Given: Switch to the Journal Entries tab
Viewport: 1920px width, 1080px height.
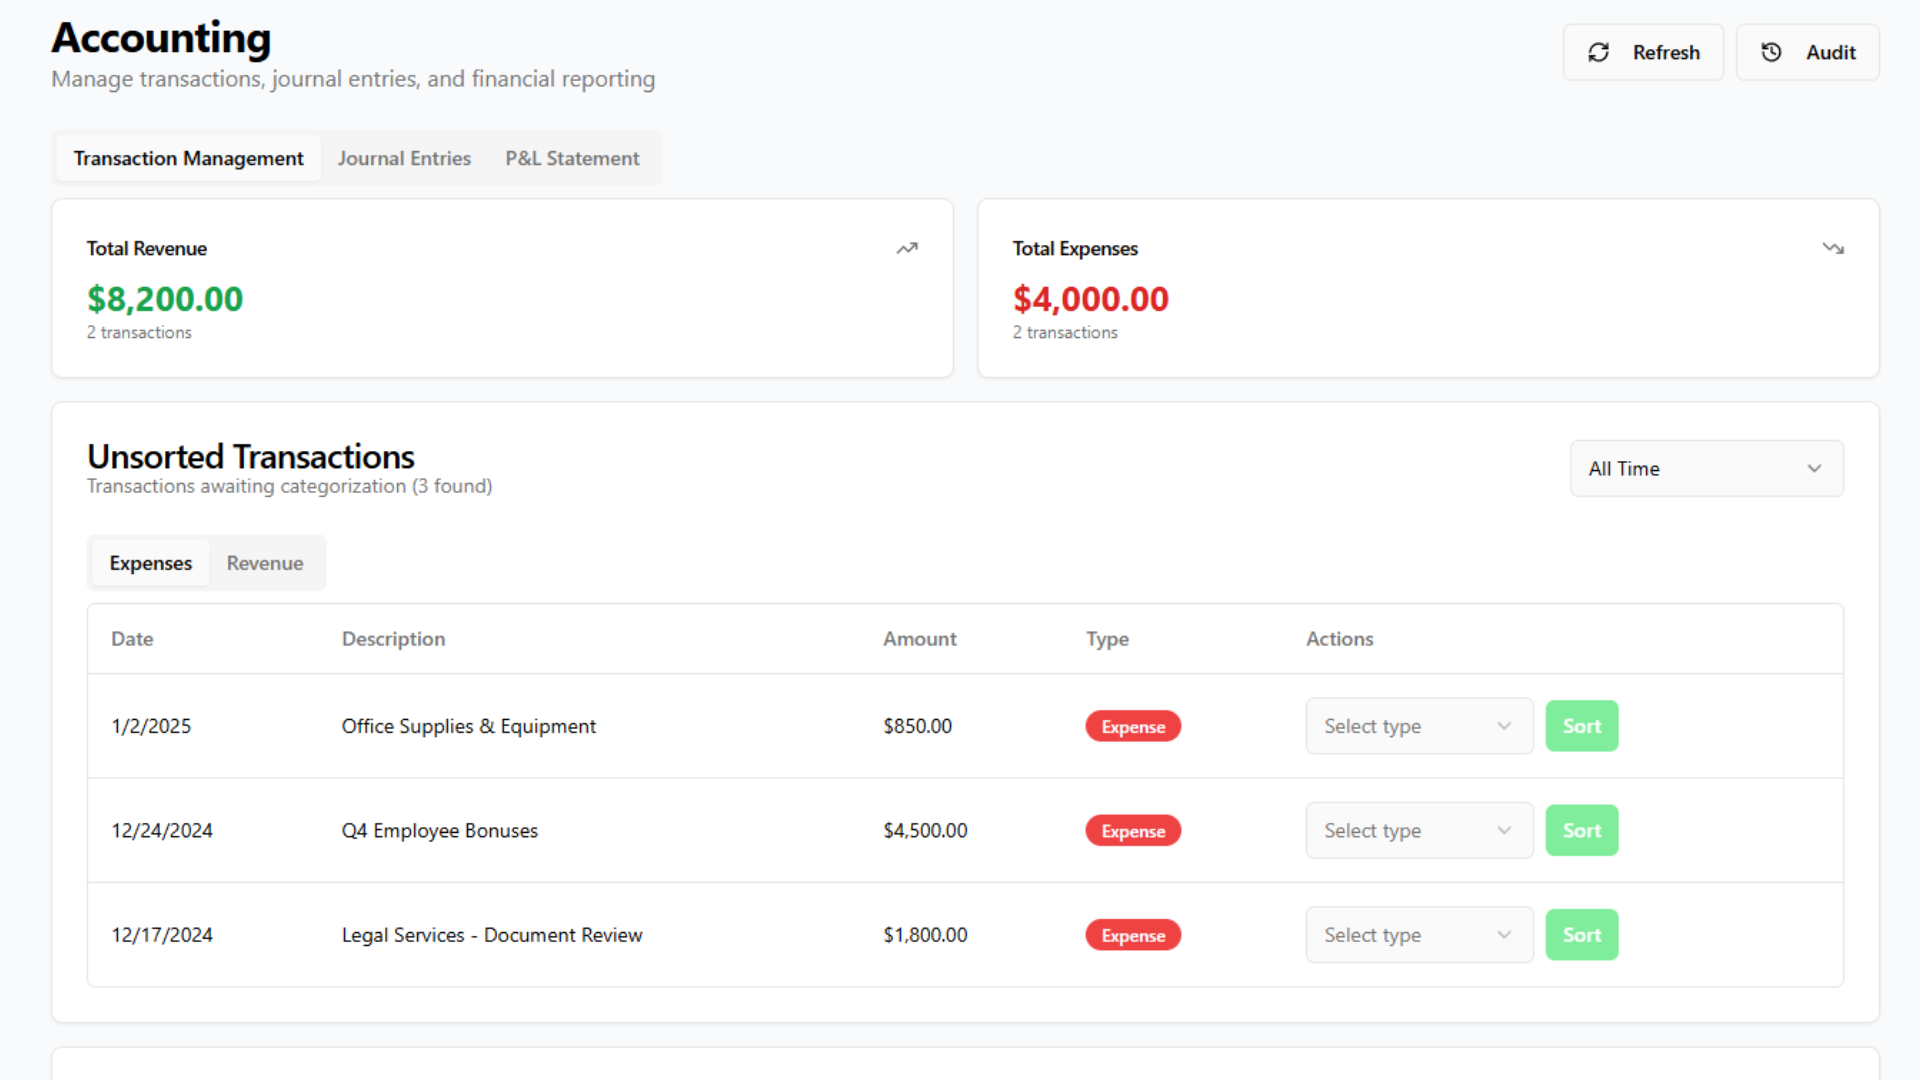Looking at the screenshot, I should (404, 158).
